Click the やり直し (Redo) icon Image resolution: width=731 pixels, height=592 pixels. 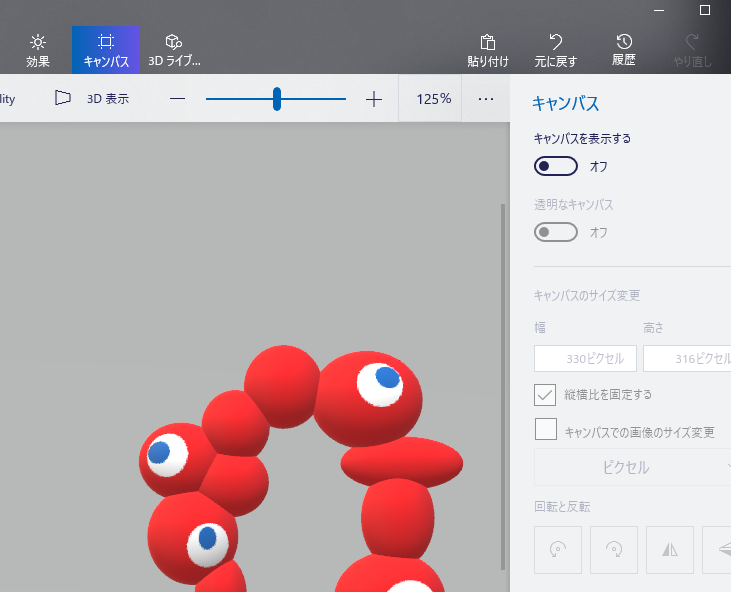click(x=692, y=50)
